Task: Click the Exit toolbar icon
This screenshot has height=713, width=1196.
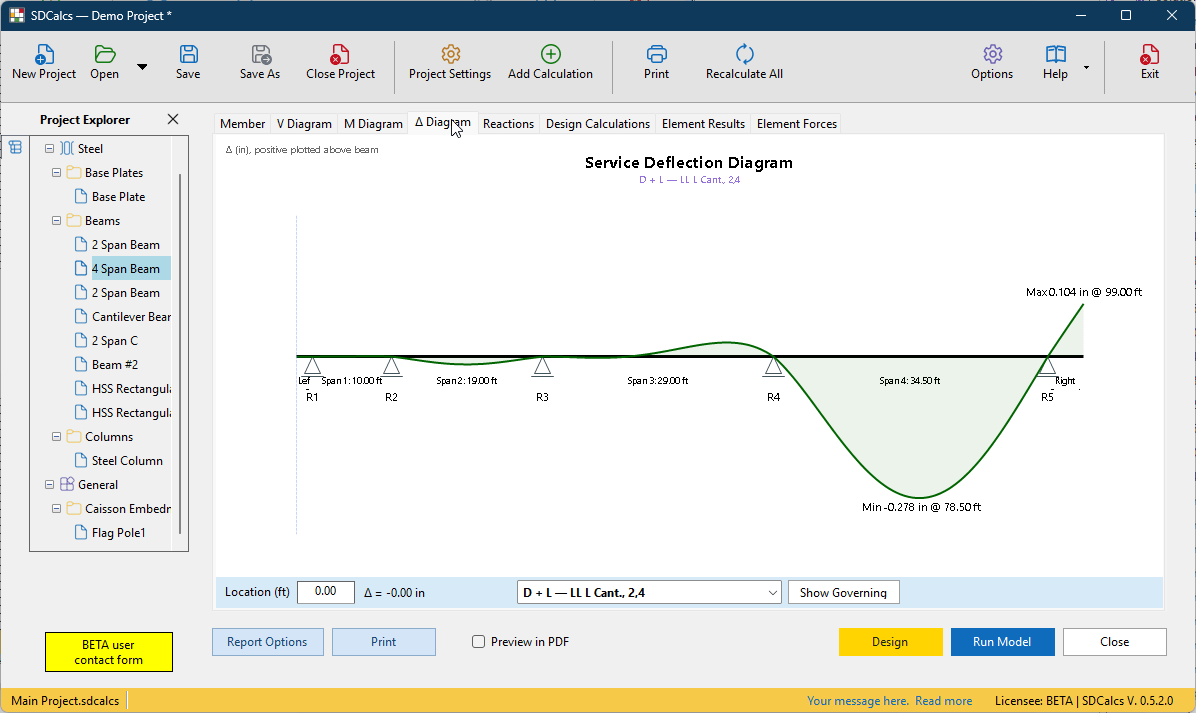Action: [1149, 55]
